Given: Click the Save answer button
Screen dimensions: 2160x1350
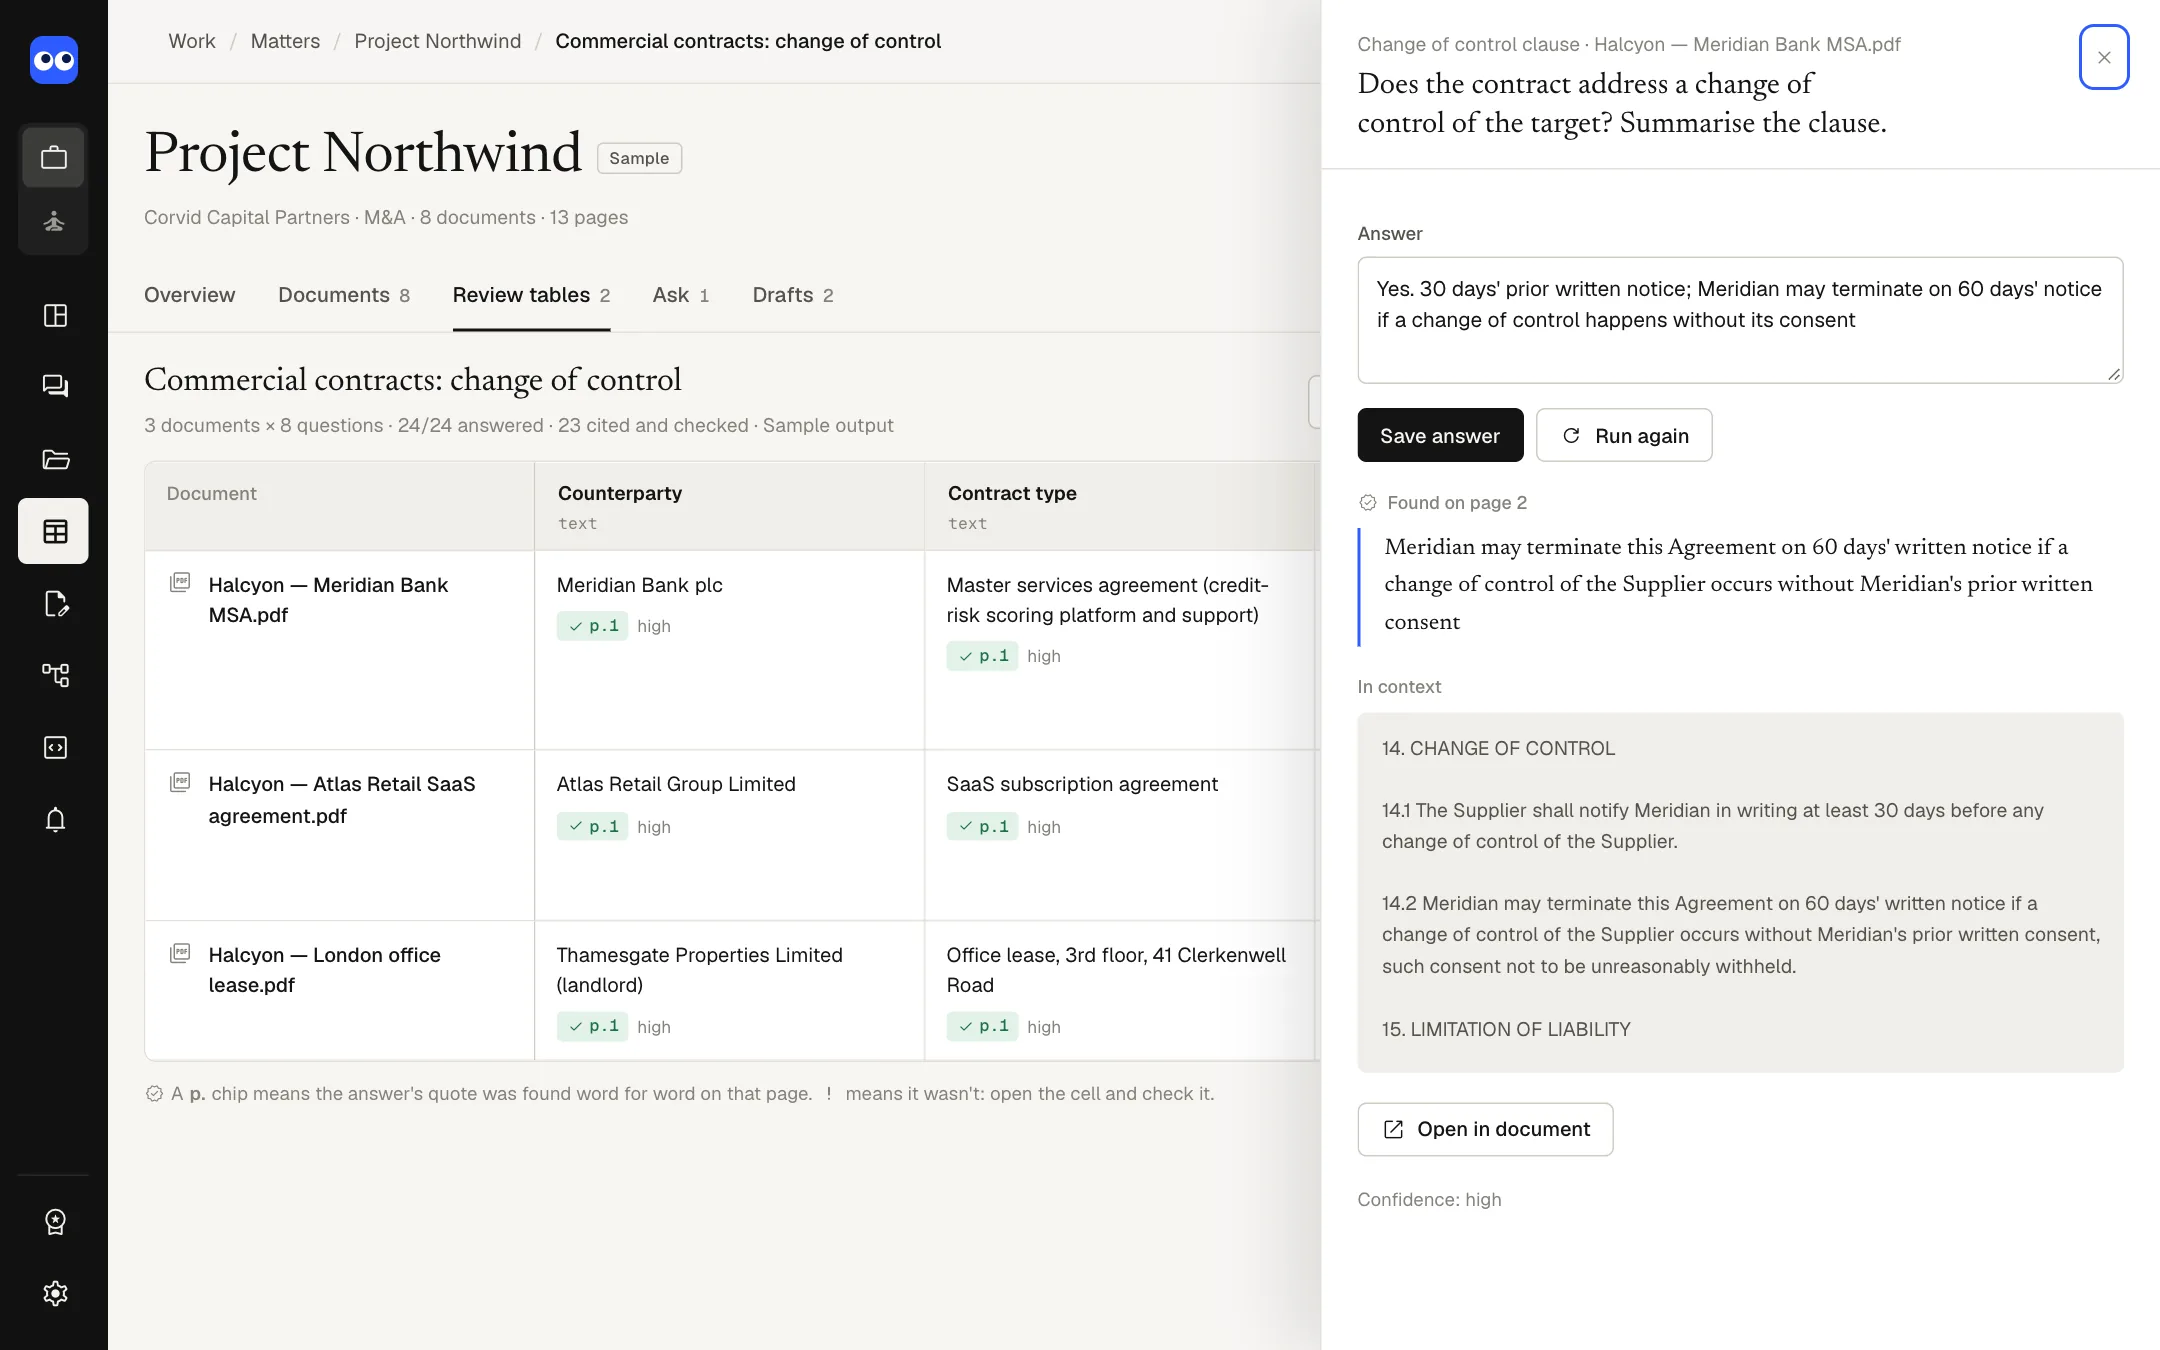Looking at the screenshot, I should 1440,435.
